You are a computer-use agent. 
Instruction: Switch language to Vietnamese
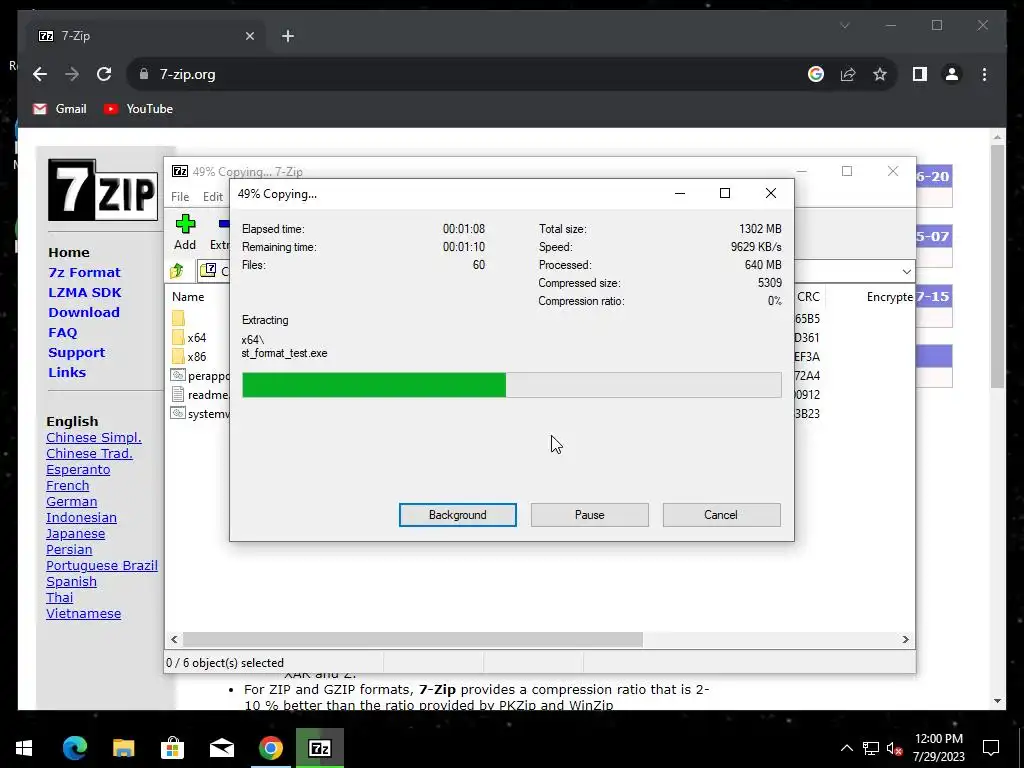click(84, 613)
